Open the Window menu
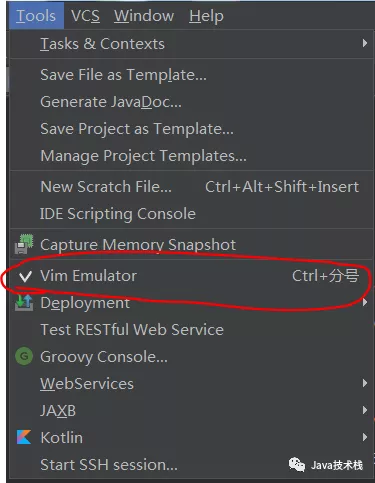This screenshot has width=375, height=483. tap(144, 16)
